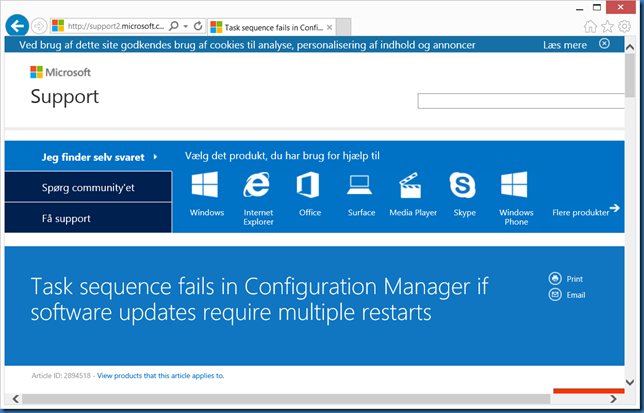Viewport: 644px width, 413px height.
Task: Click the Email article icon
Action: 555,295
